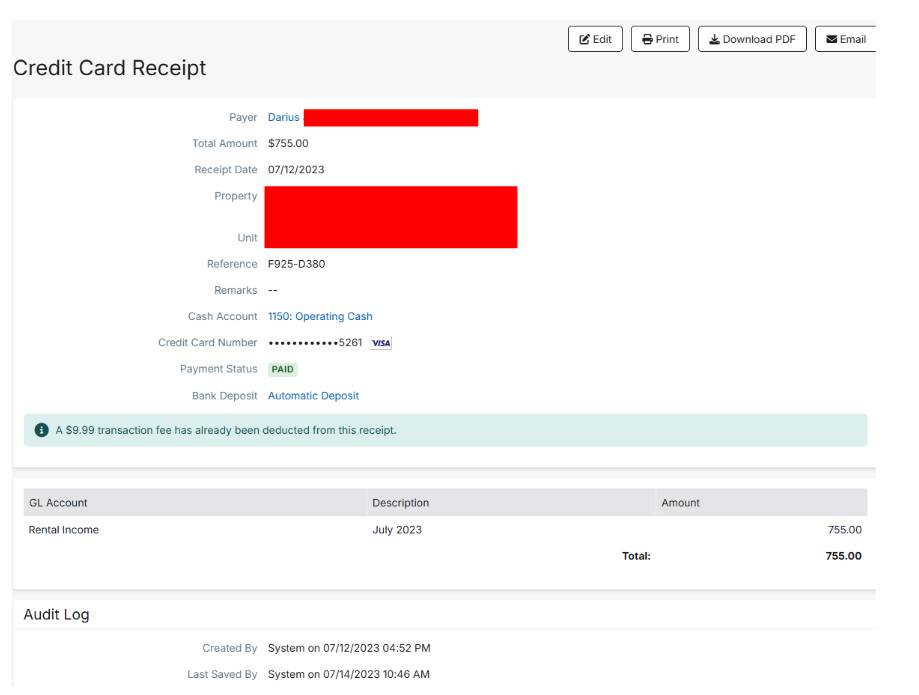
Task: Click the info icon in fee notice
Action: tap(41, 430)
